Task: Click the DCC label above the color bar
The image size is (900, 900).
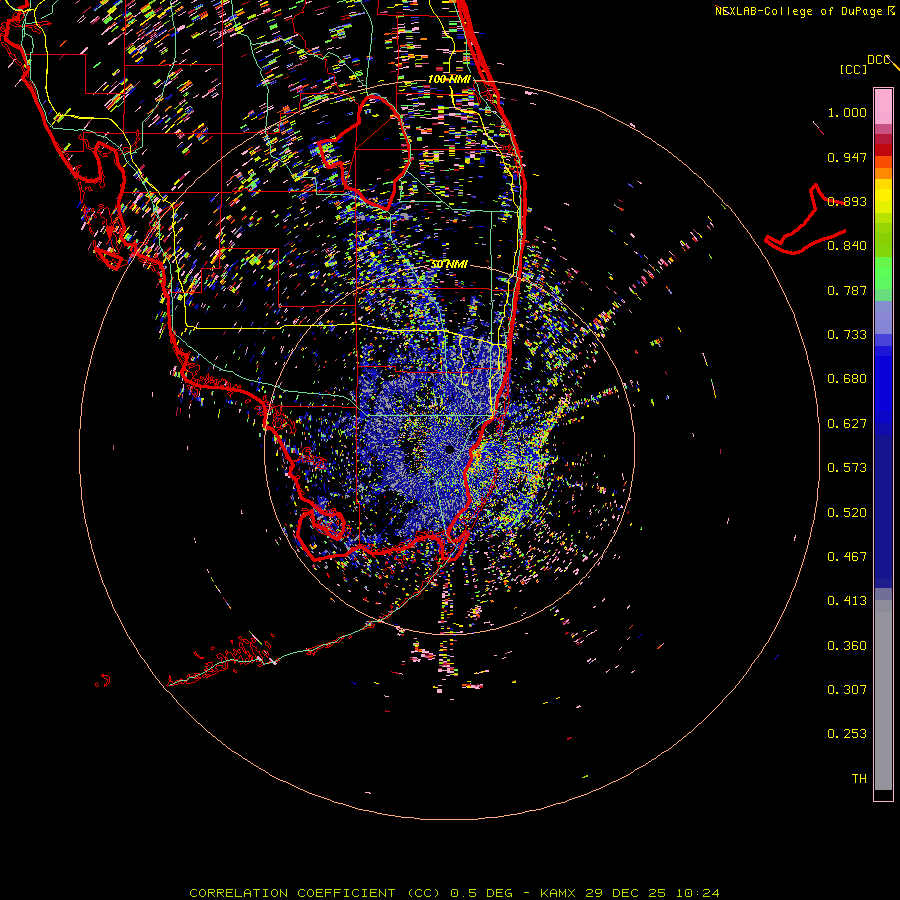Action: pos(878,60)
